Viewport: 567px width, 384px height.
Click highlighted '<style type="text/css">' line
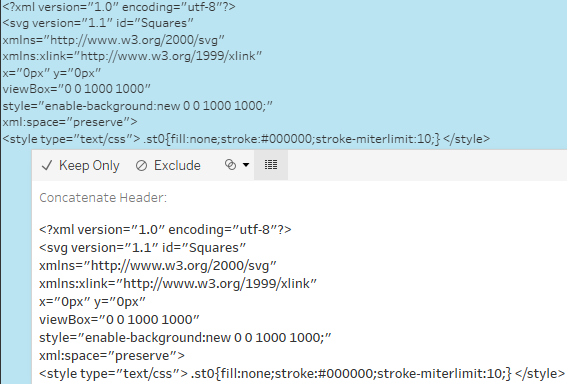[246, 139]
